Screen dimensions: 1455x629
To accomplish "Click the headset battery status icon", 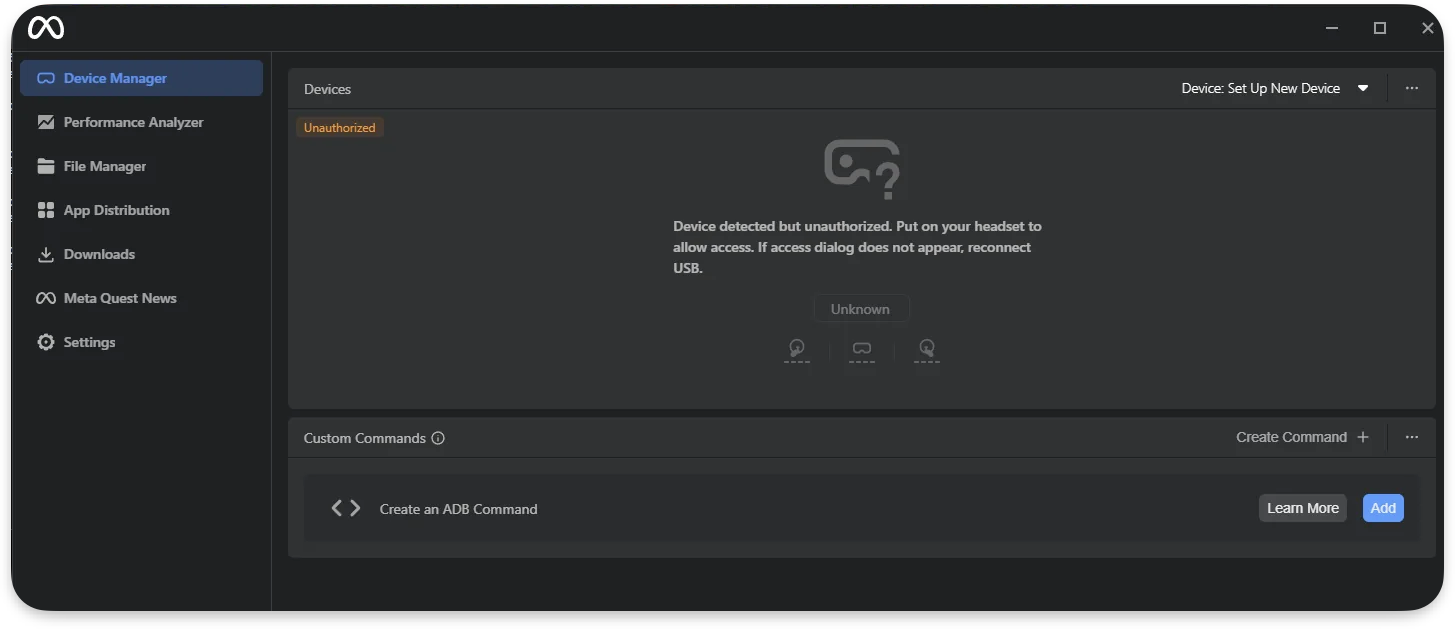I will pyautogui.click(x=861, y=348).
